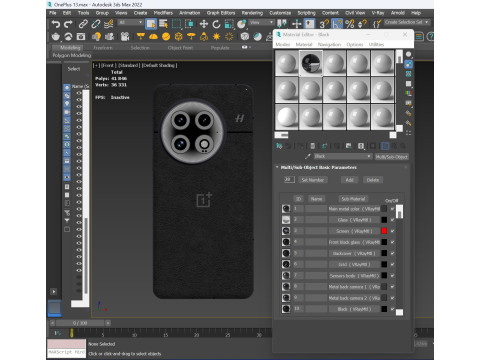The width and height of the screenshot is (480, 360).
Task: Click the Add sub-material button
Action: click(x=349, y=180)
